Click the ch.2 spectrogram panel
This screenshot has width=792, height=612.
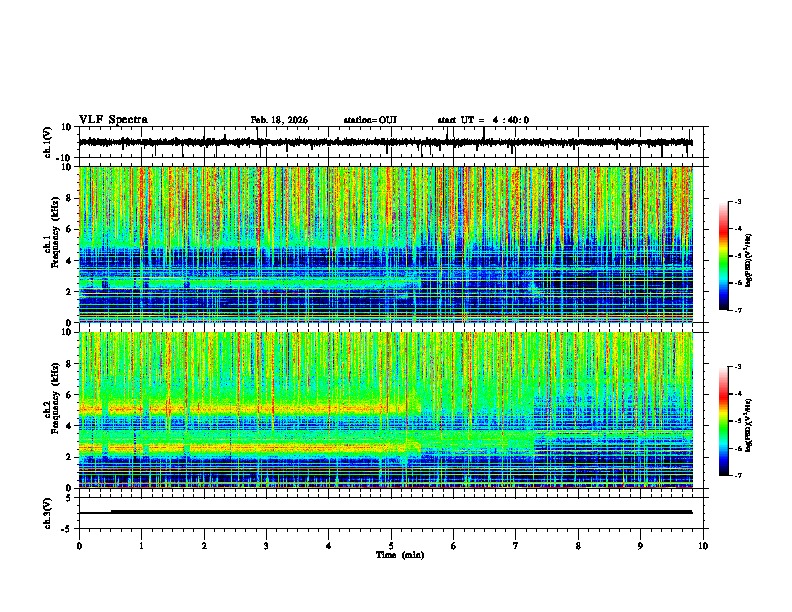pyautogui.click(x=385, y=410)
